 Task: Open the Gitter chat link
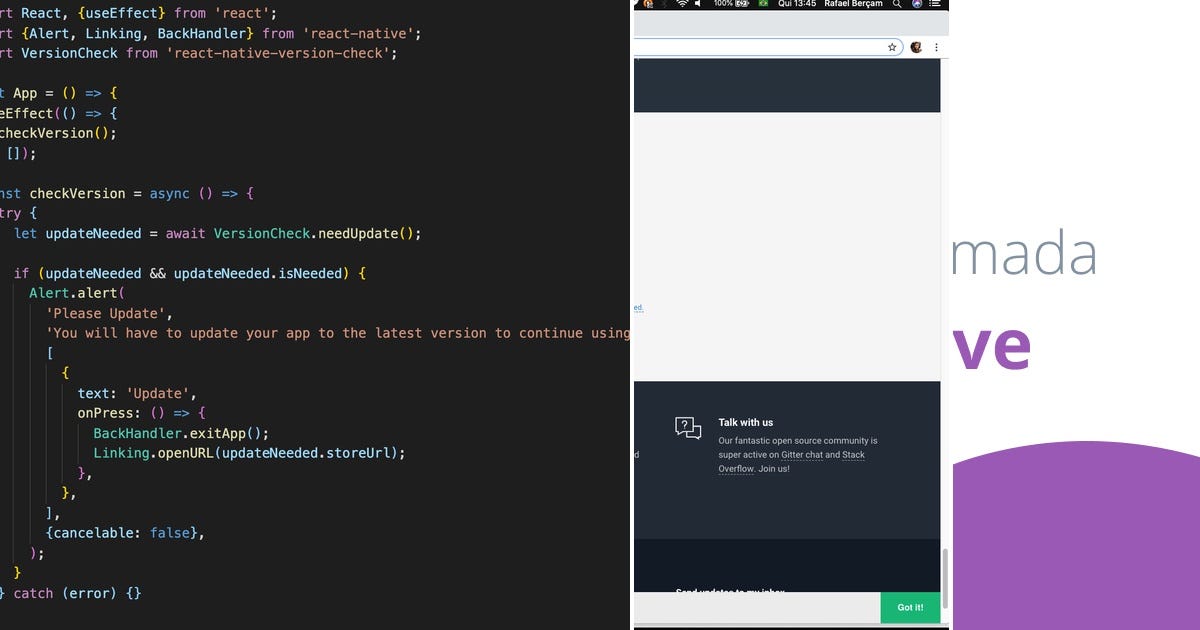pyautogui.click(x=802, y=455)
